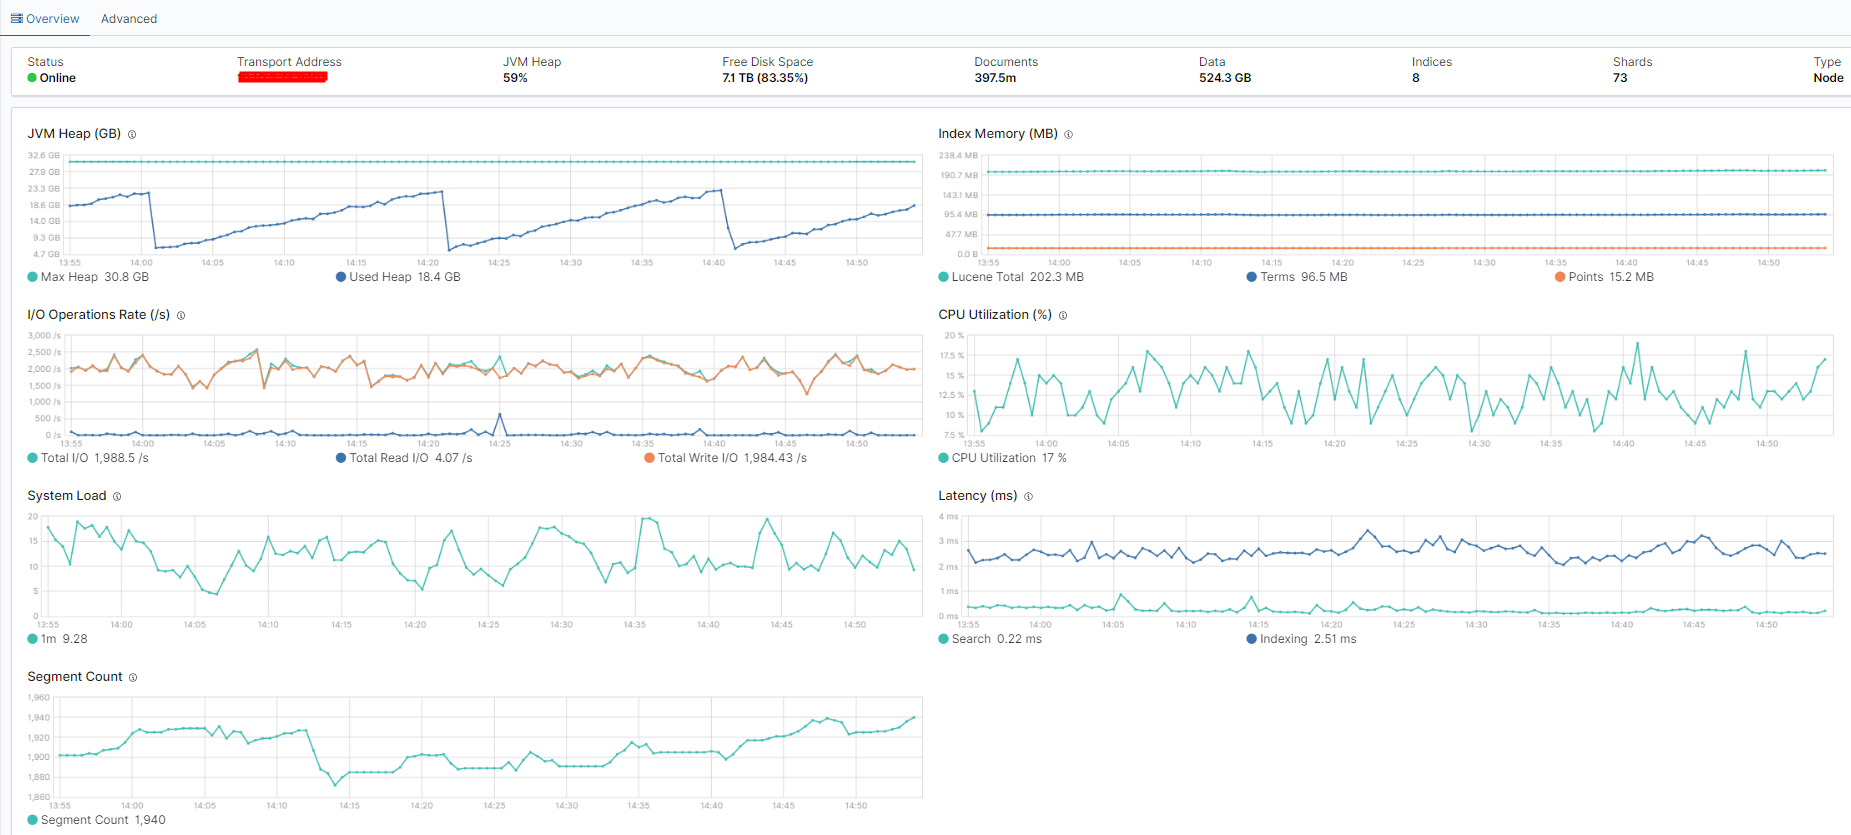Click the JVM Heap chart info icon
1851x835 pixels.
132,134
